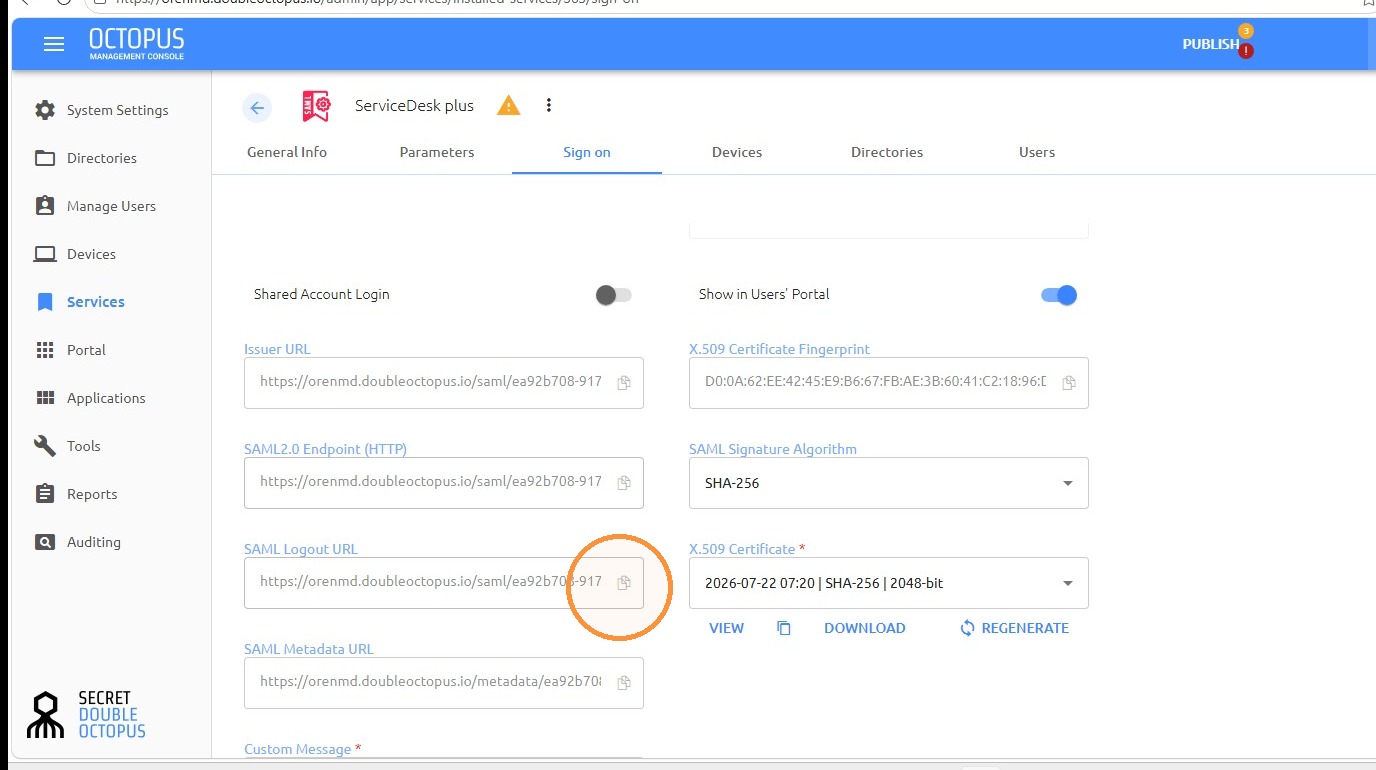
Task: Go to Manage Users in the sidebar
Action: (111, 206)
